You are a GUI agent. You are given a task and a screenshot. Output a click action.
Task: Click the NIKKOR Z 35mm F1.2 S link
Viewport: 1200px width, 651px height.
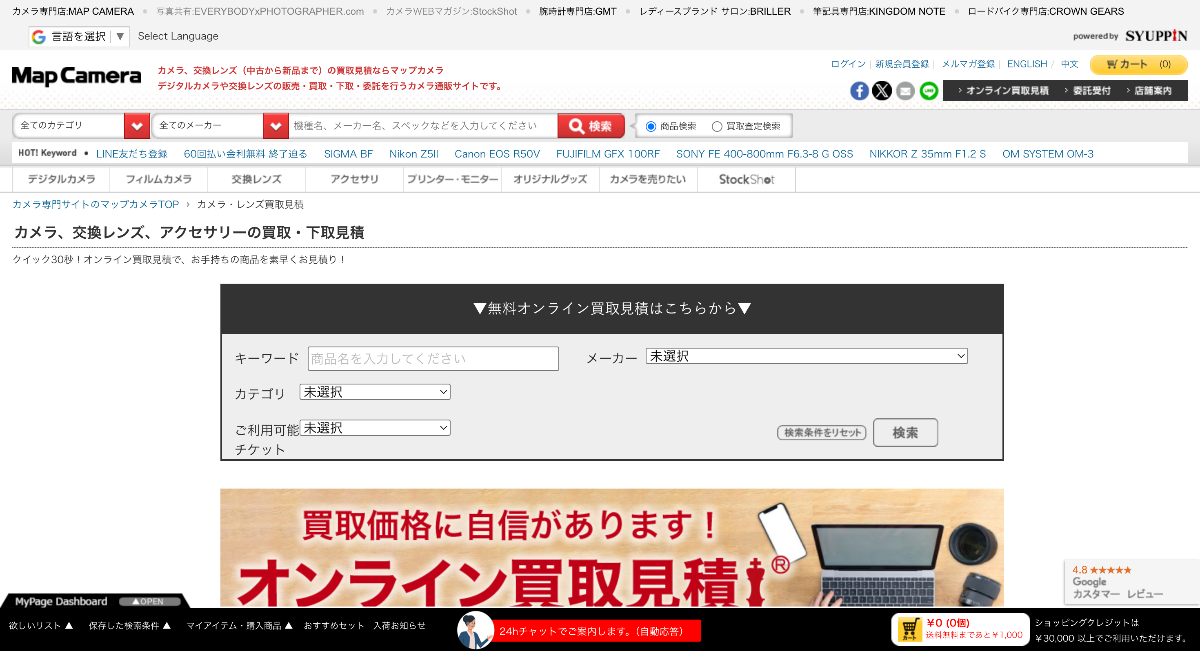[928, 154]
